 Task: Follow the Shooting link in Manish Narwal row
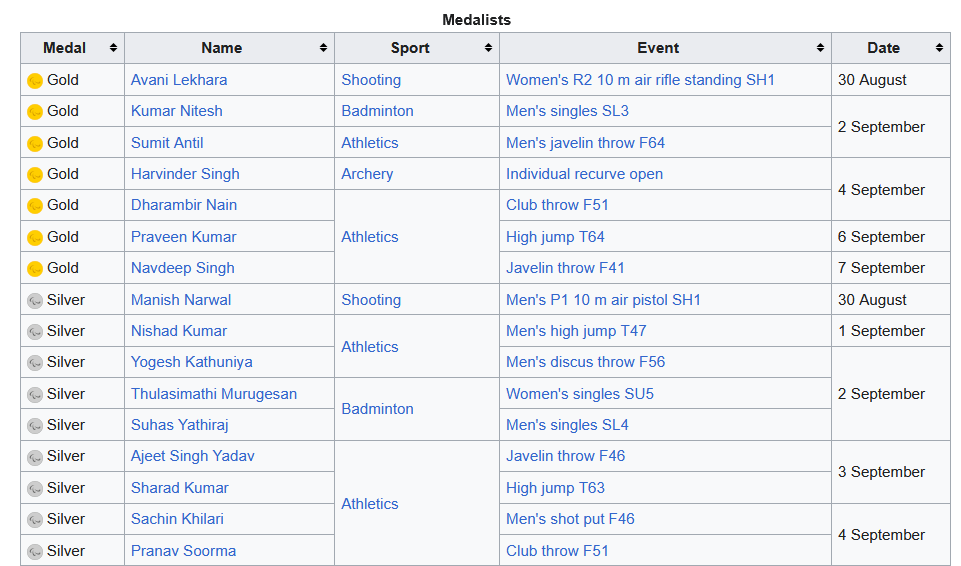371,300
